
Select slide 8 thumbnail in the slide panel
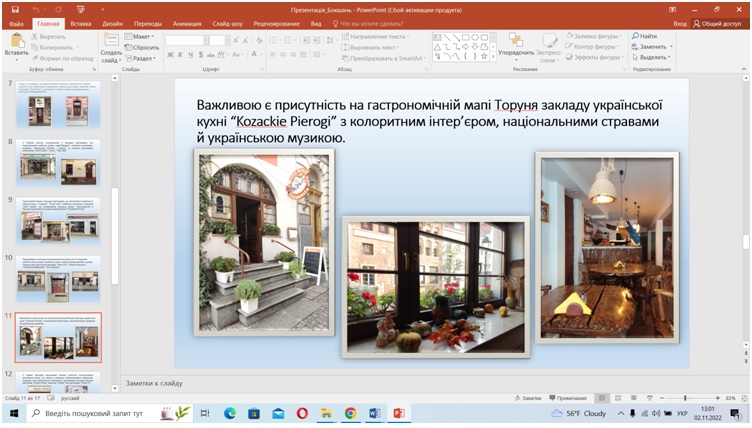[x=59, y=163]
